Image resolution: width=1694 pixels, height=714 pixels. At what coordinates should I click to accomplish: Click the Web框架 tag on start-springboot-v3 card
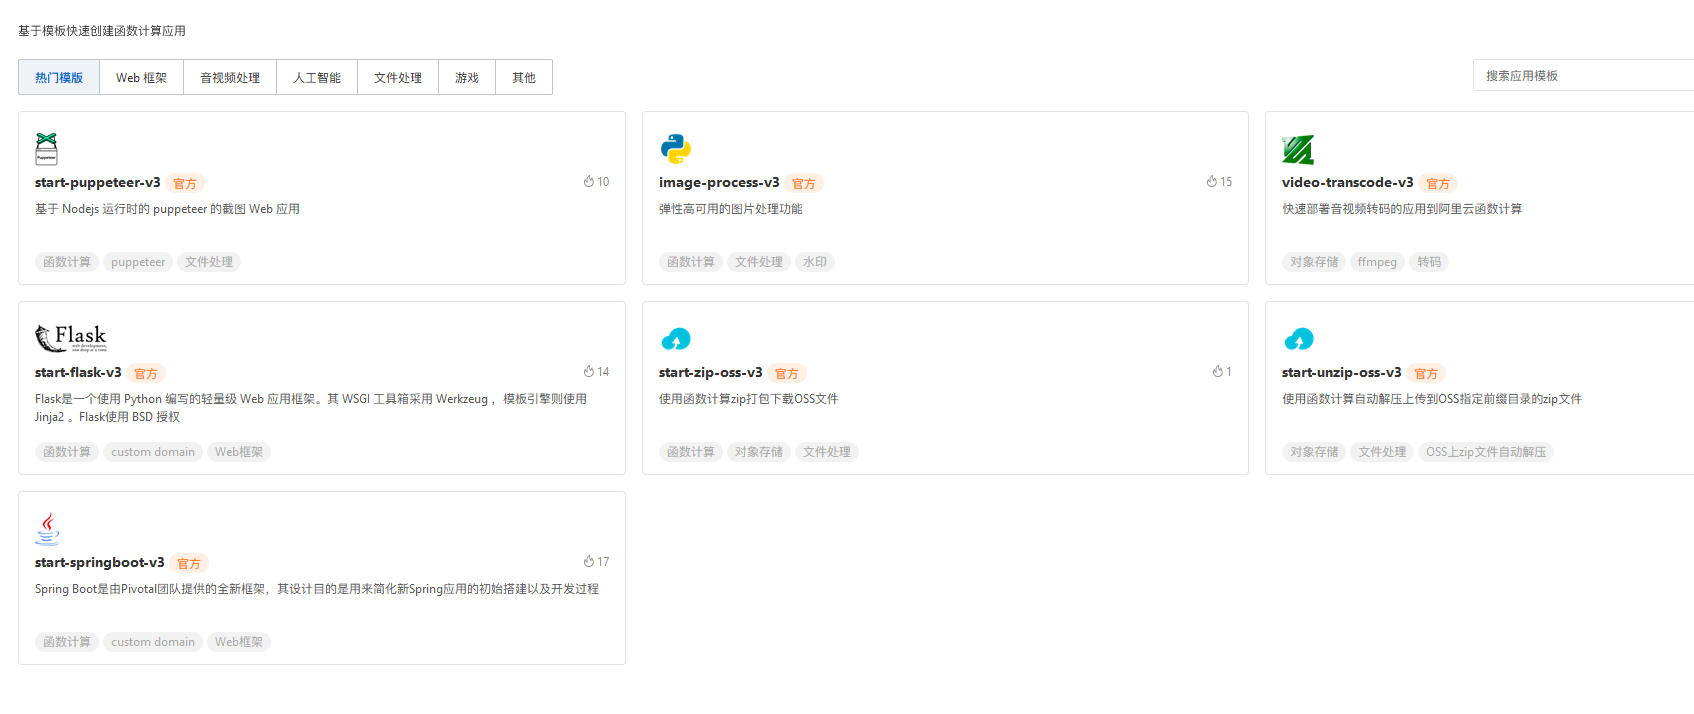pyautogui.click(x=239, y=642)
